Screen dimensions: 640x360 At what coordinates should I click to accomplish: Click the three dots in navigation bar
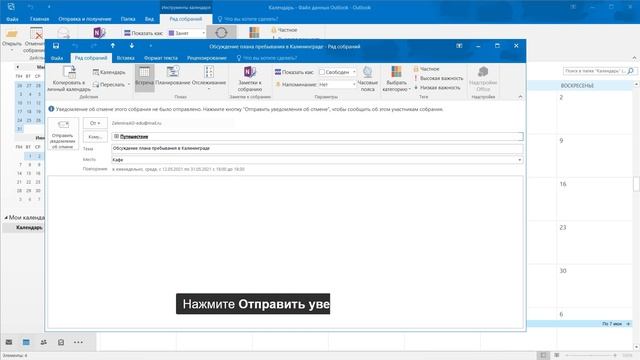pos(78,342)
